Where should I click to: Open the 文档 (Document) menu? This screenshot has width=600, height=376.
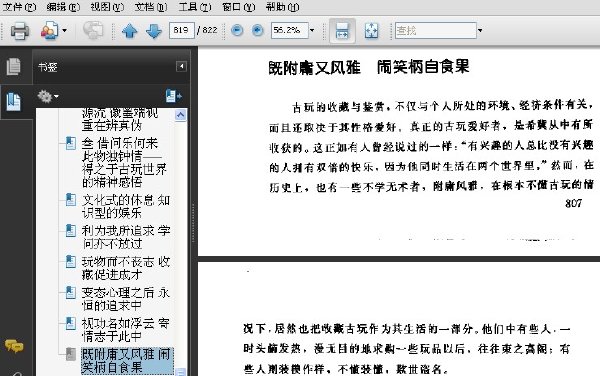tap(151, 7)
